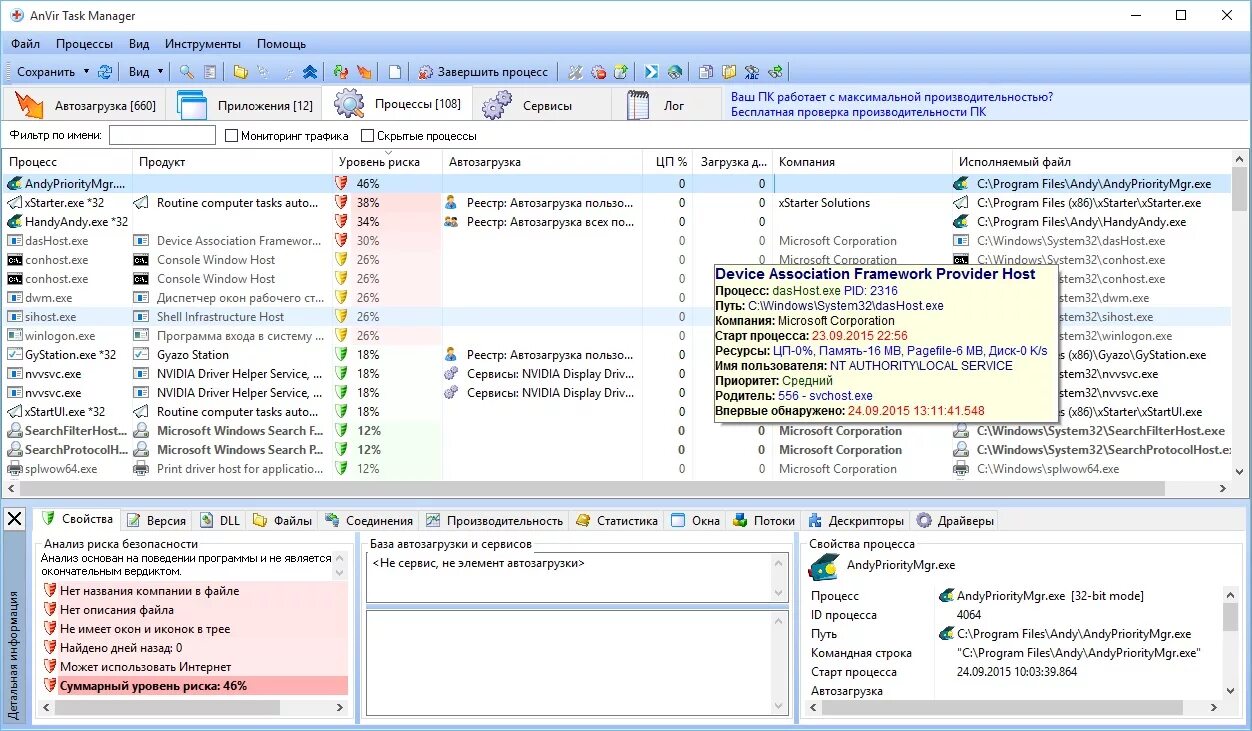Viewport: 1252px width, 731px height.
Task: Open the Помощь menu
Action: click(x=281, y=44)
